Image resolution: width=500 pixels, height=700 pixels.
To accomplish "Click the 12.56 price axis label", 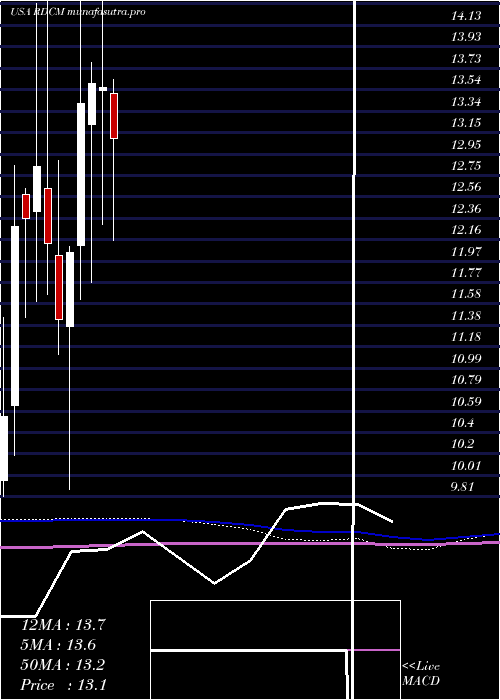I will pyautogui.click(x=466, y=187).
